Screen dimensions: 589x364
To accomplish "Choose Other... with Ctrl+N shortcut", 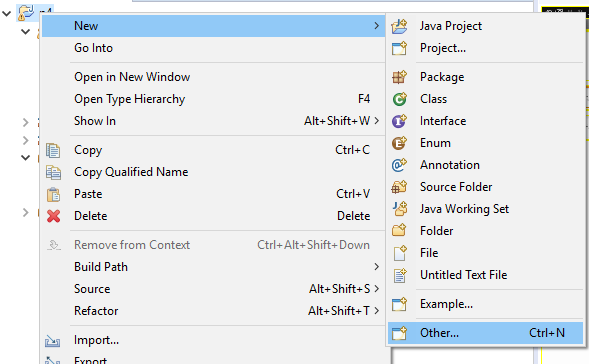I will tap(485, 333).
